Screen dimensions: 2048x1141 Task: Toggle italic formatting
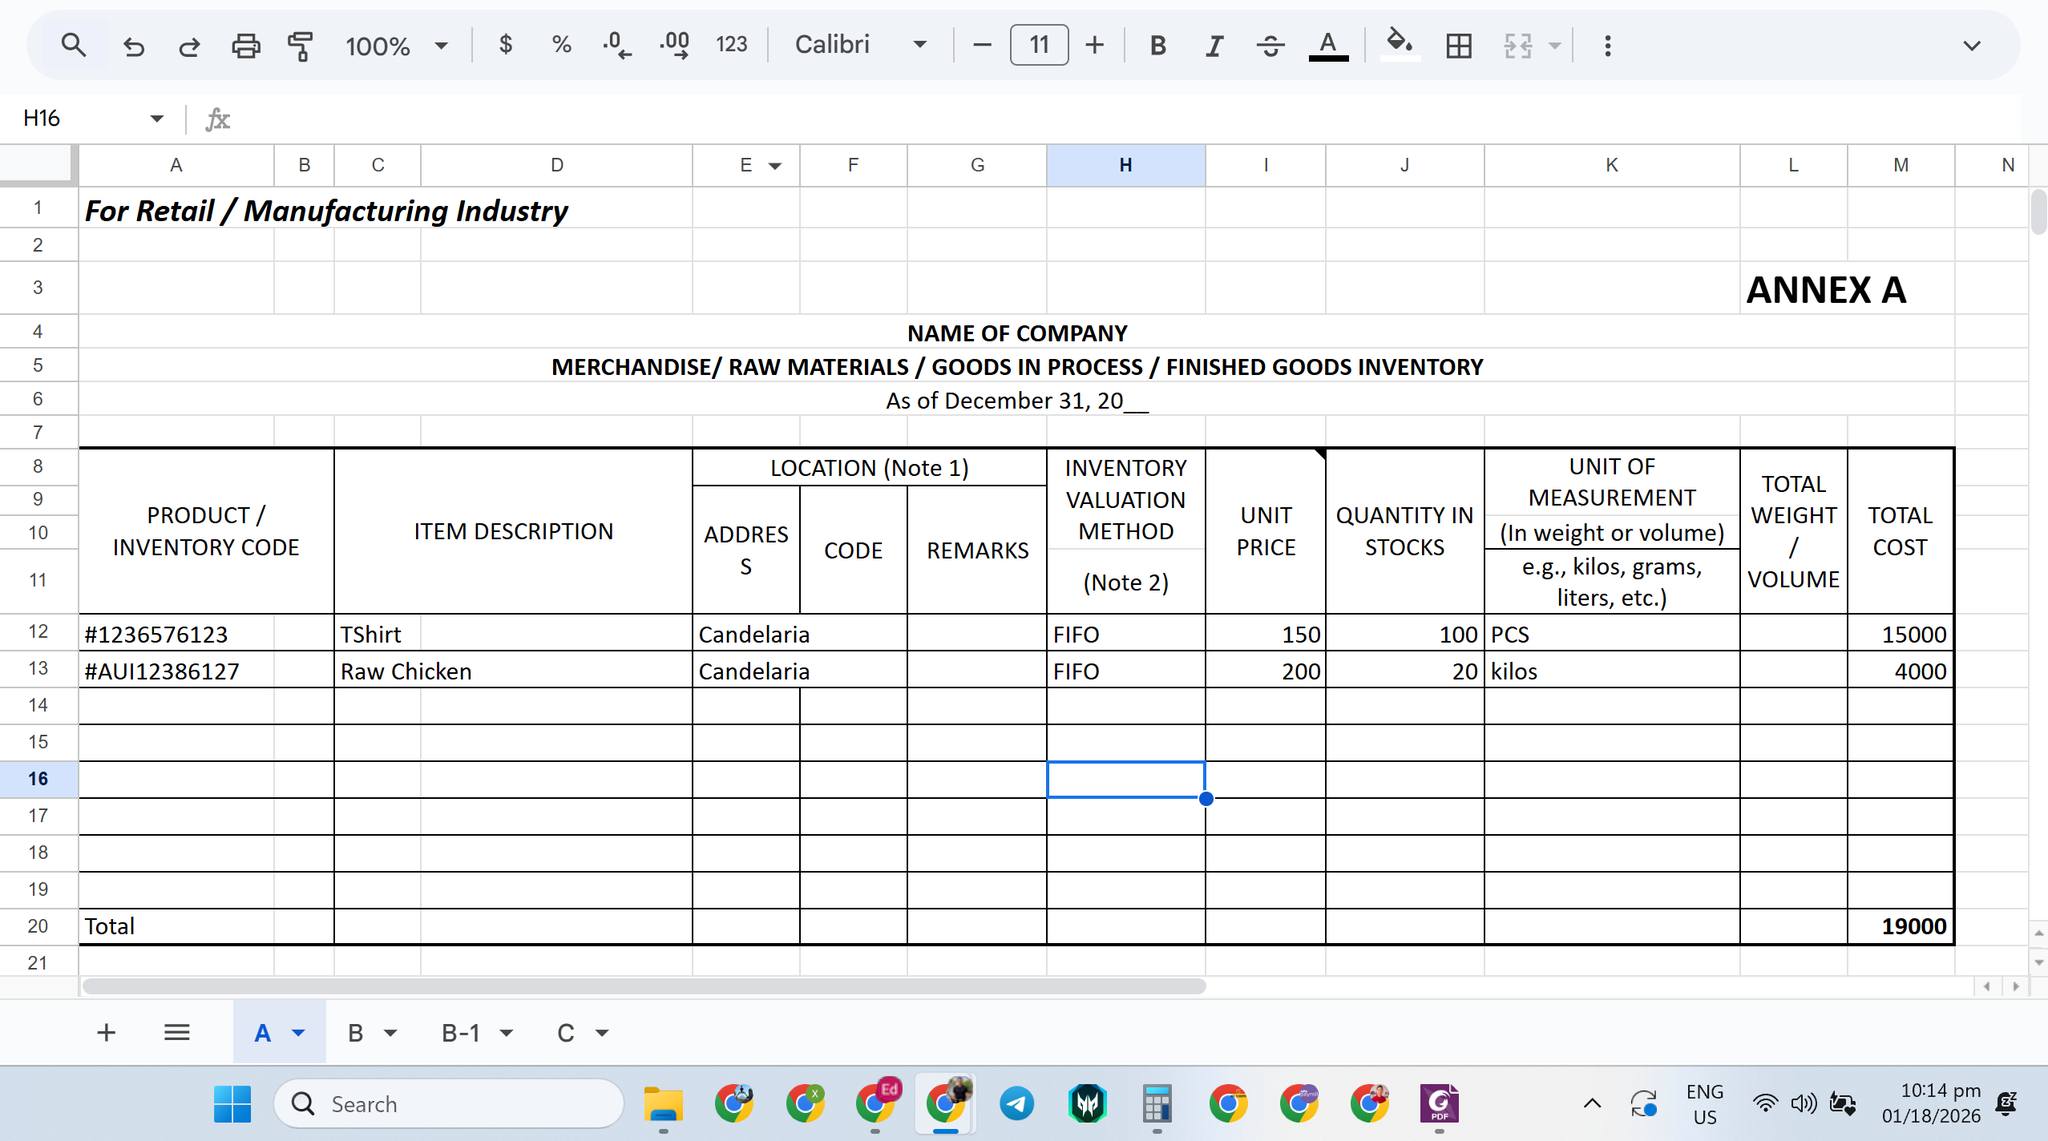(1214, 45)
